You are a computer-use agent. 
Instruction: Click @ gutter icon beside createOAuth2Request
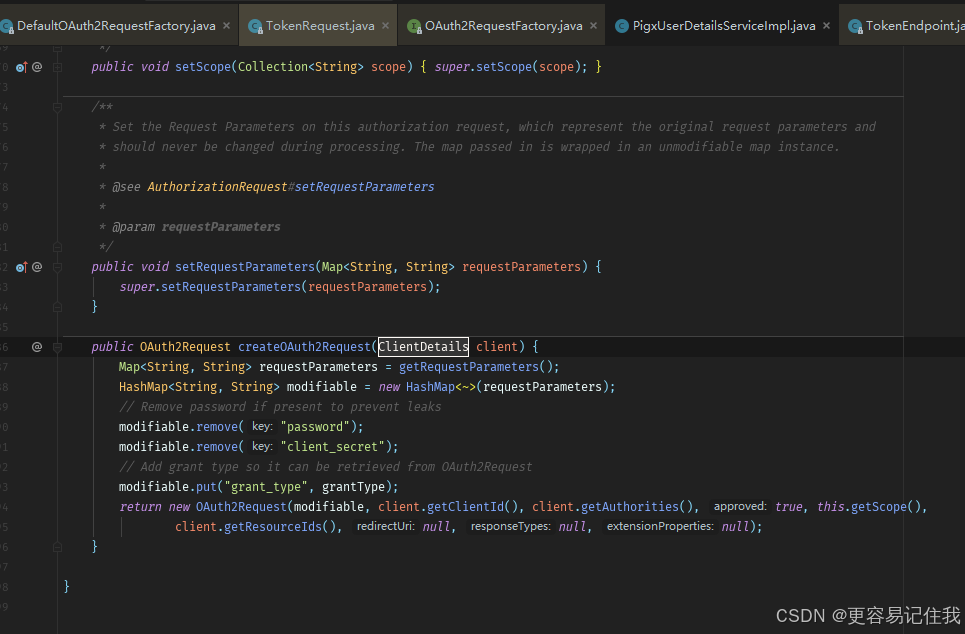pyautogui.click(x=37, y=347)
